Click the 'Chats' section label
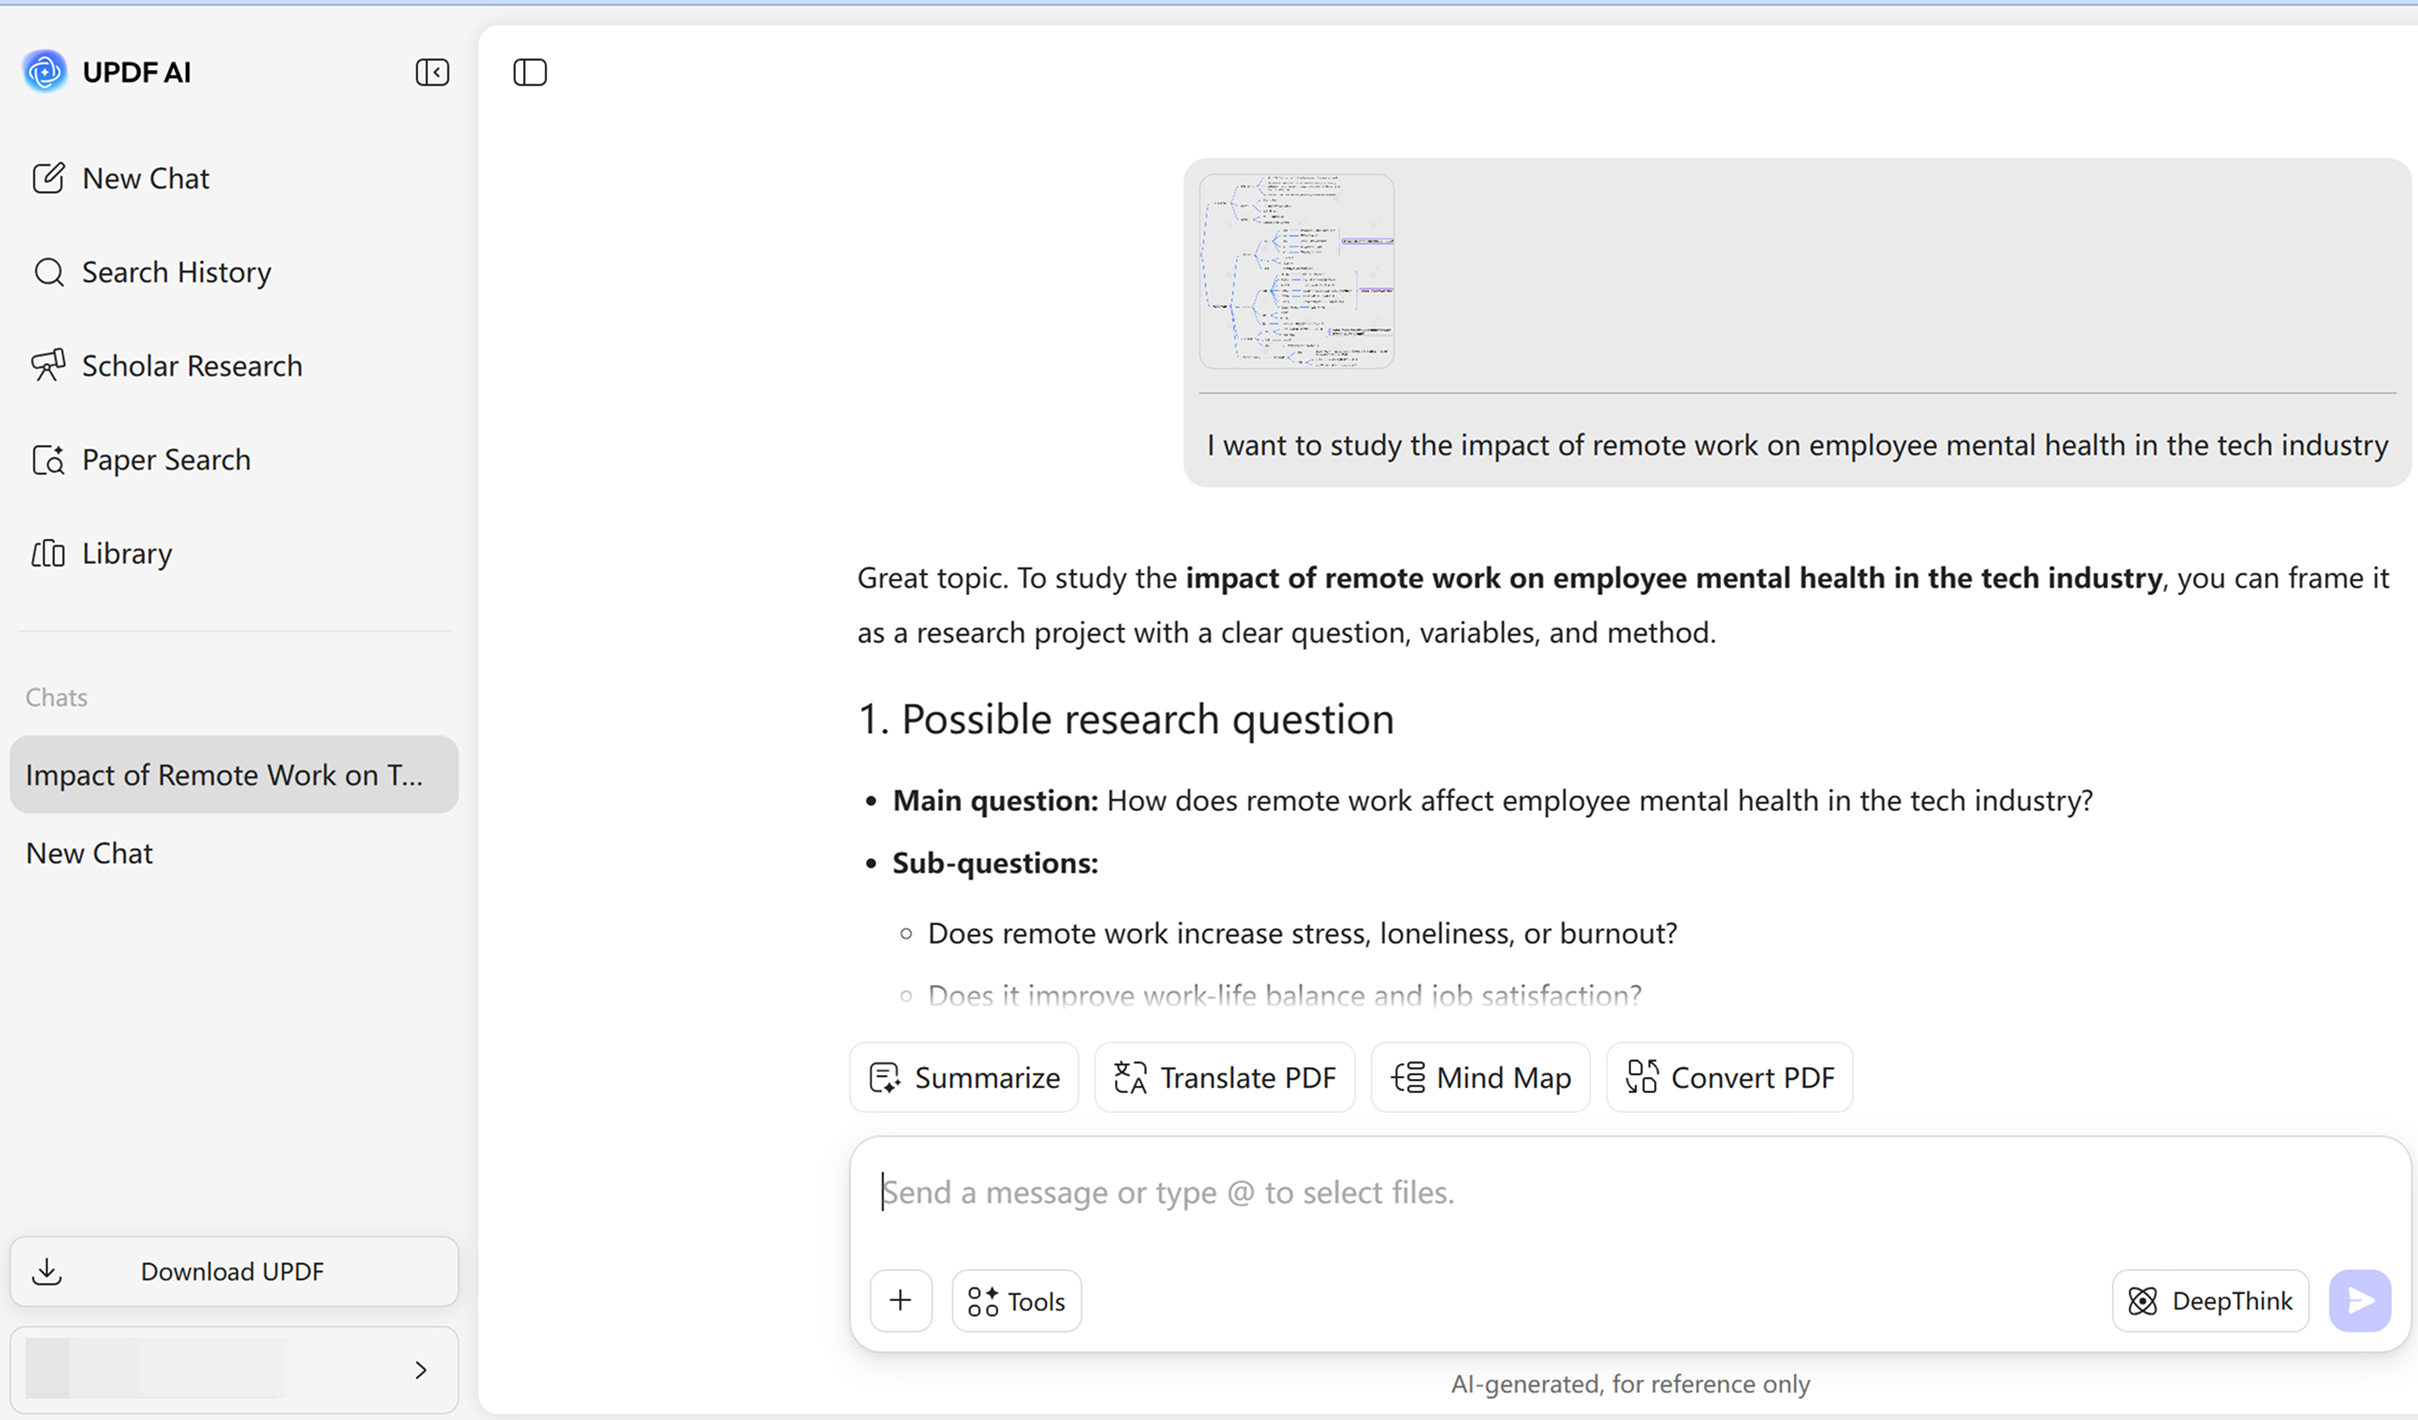2418x1420 pixels. (57, 697)
